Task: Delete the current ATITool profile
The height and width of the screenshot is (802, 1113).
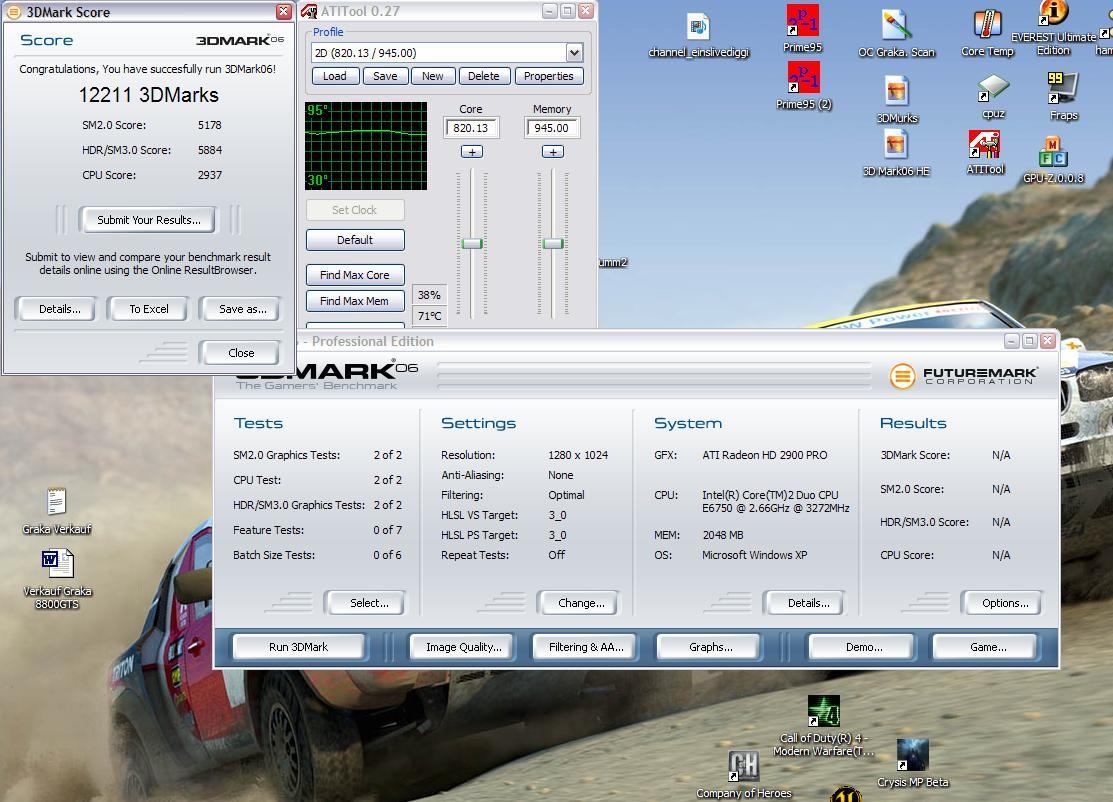Action: point(483,76)
